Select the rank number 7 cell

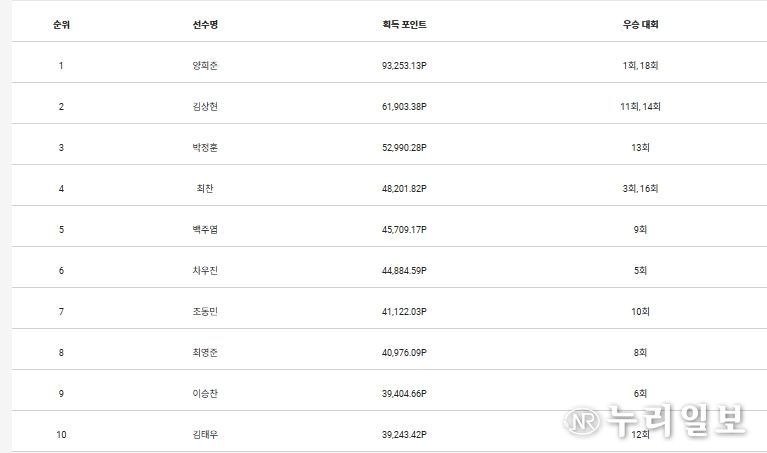coord(61,311)
